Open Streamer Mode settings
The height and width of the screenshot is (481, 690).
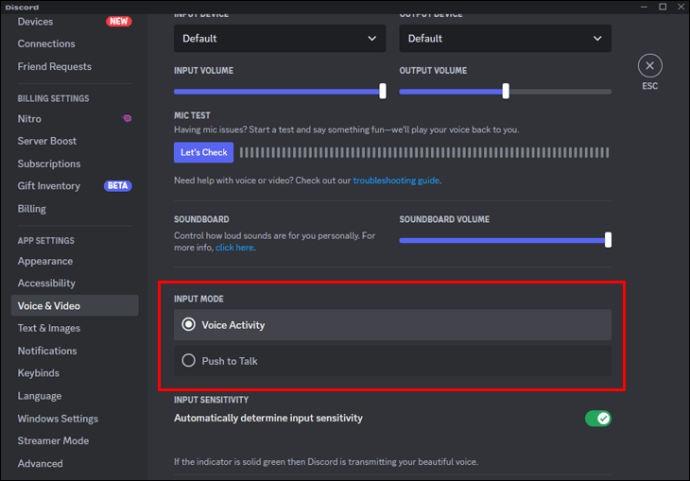[x=53, y=441]
